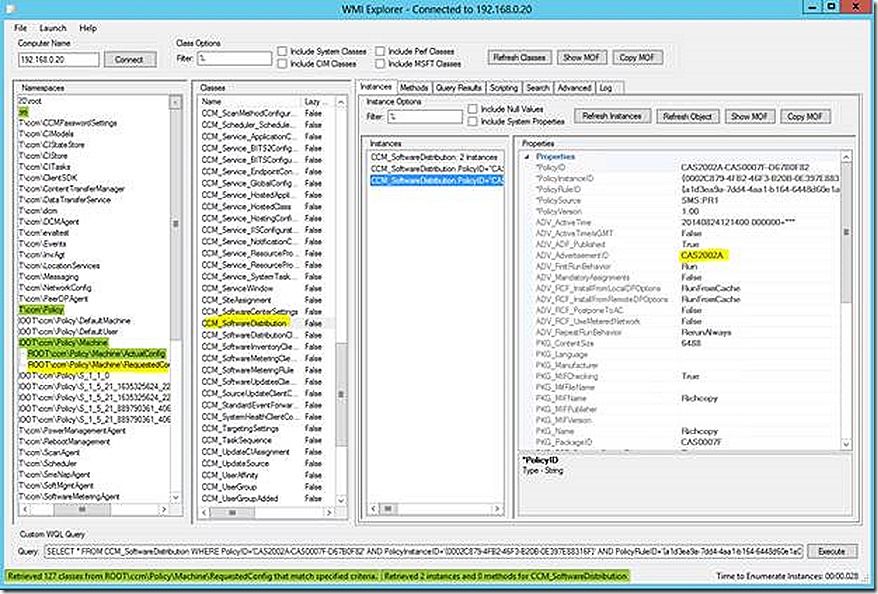878x594 pixels.
Task: Select the ccm\Policy\DefaultMachine namespace
Action: [74, 321]
